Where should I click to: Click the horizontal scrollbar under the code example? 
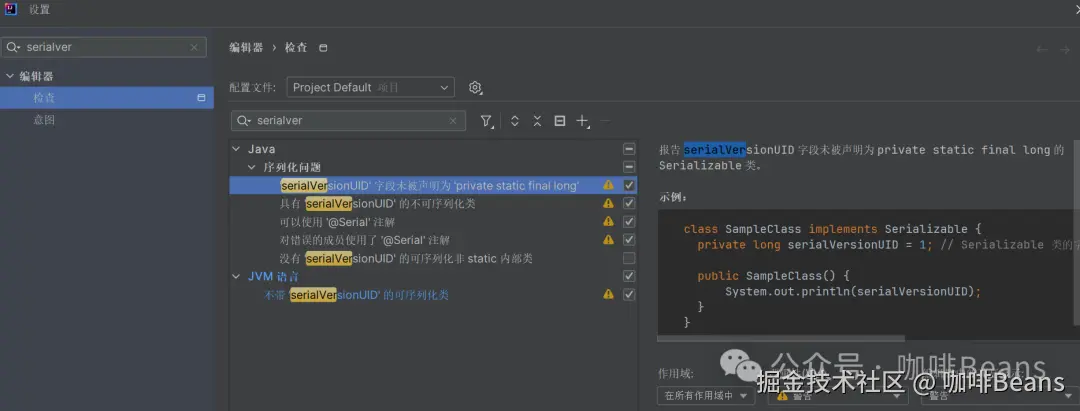[x=781, y=338]
